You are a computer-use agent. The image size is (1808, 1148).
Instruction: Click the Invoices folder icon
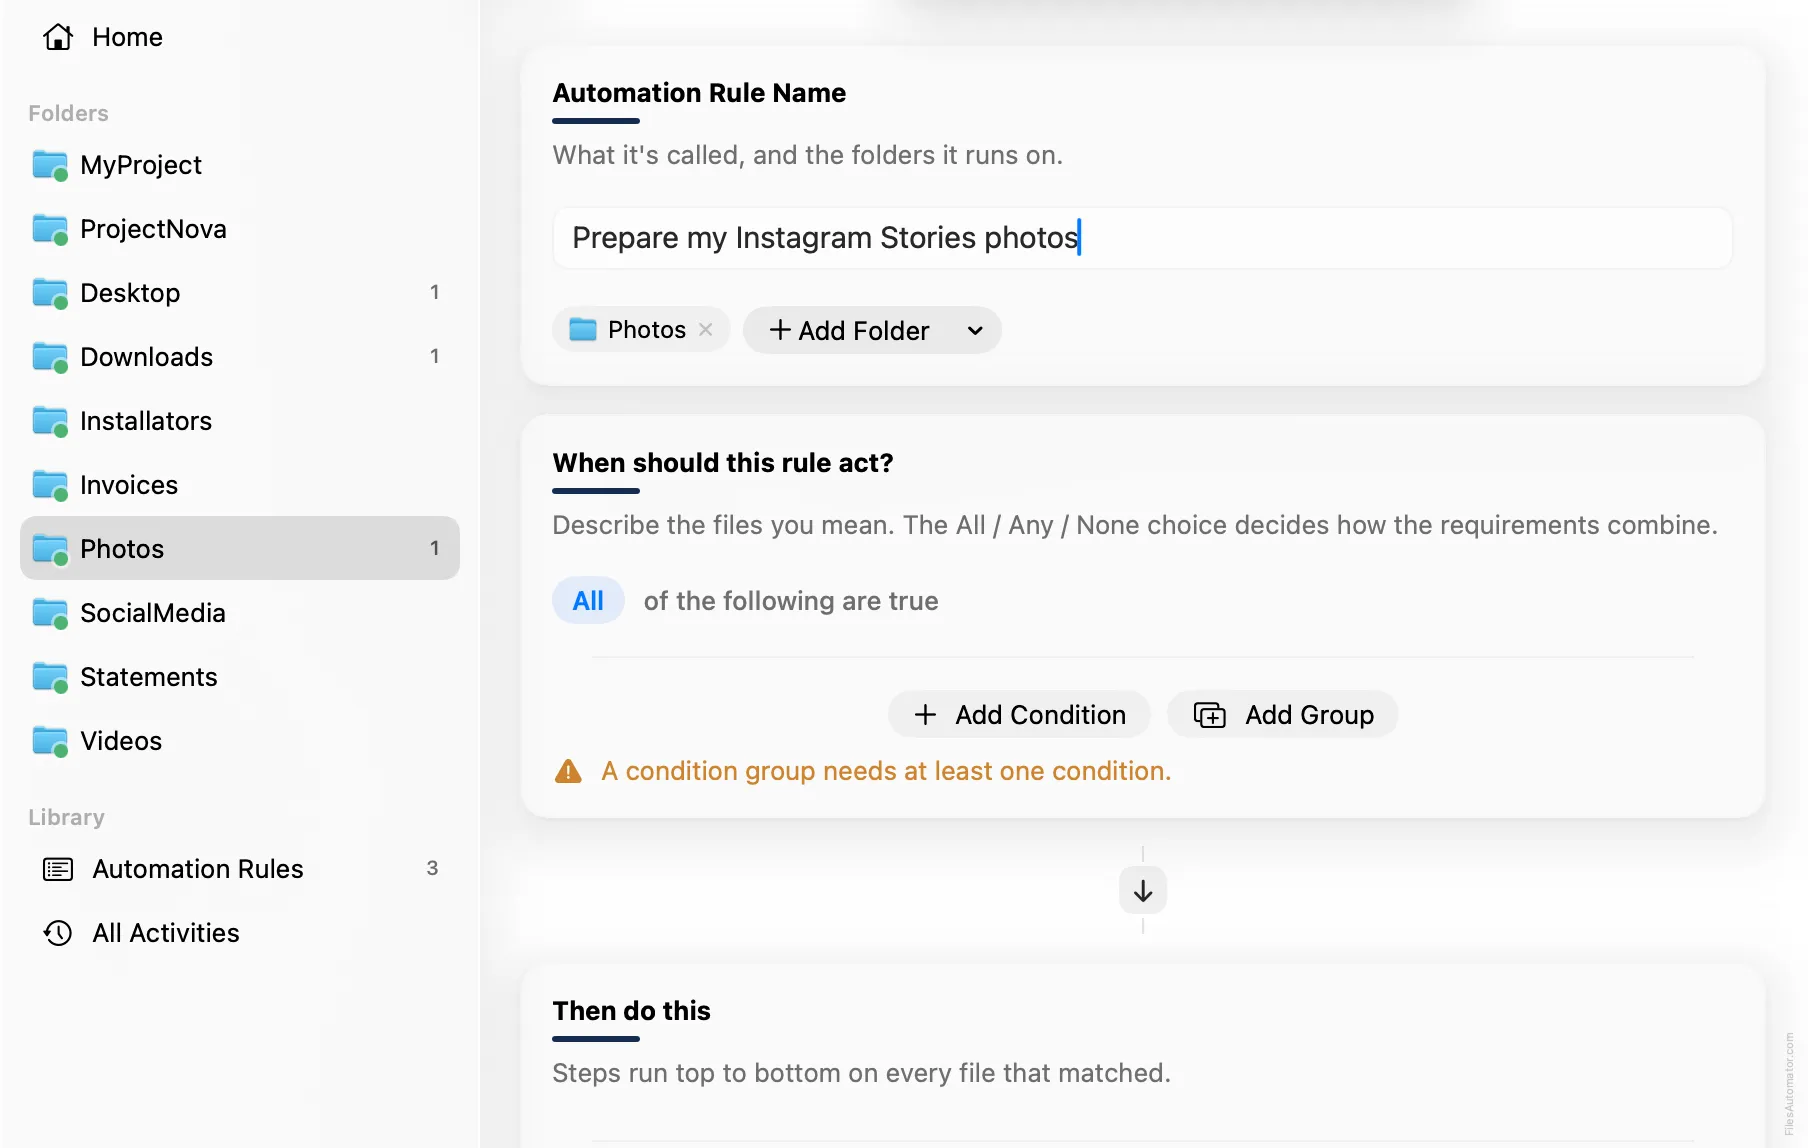click(x=50, y=485)
